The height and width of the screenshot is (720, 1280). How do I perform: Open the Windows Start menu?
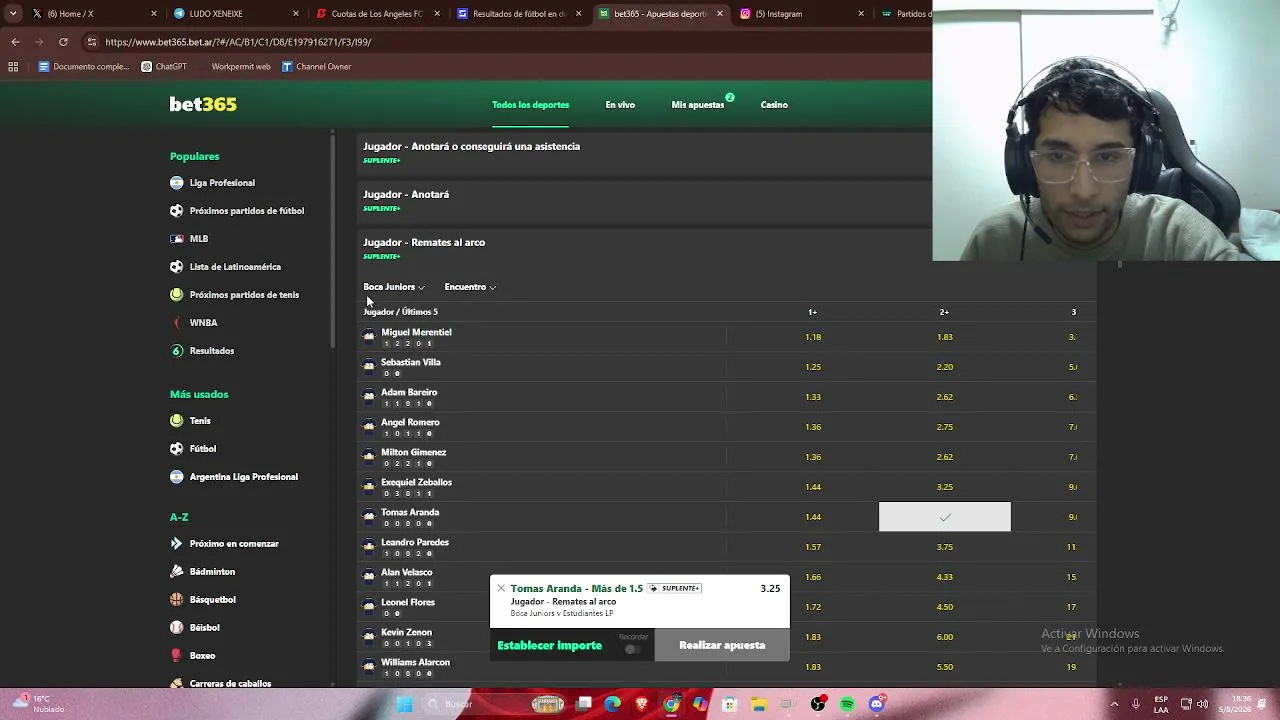click(x=405, y=704)
